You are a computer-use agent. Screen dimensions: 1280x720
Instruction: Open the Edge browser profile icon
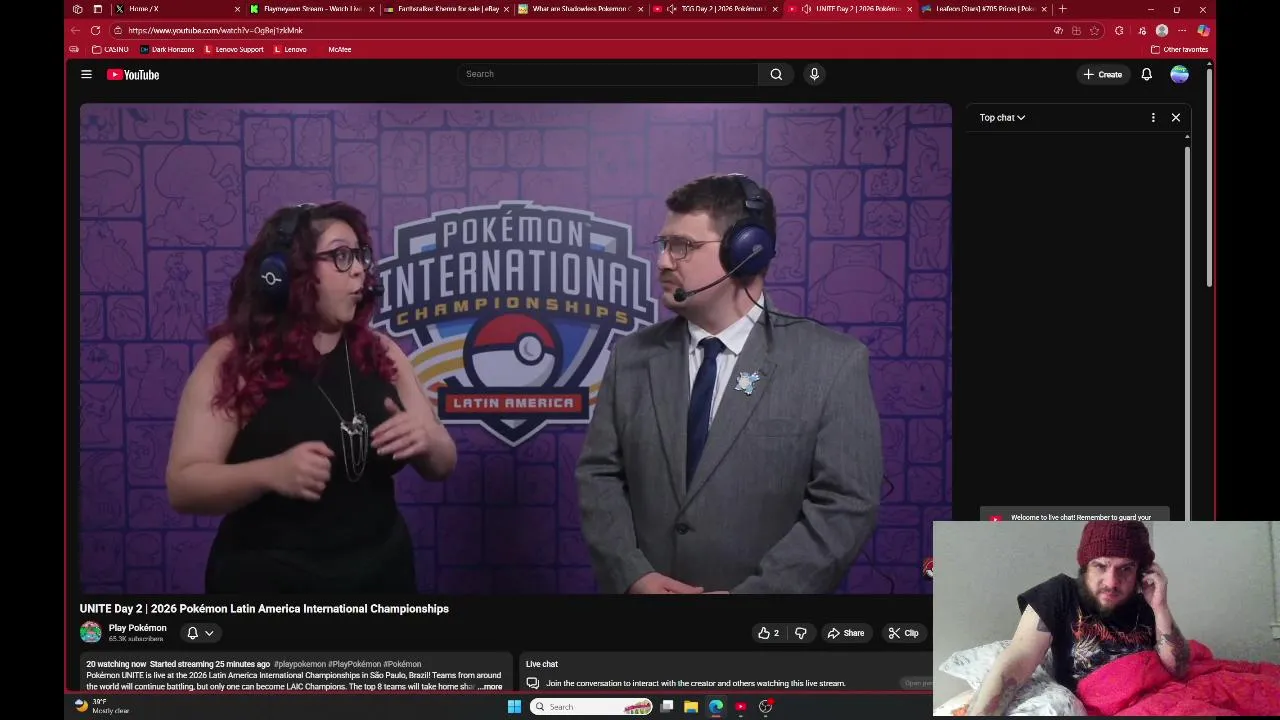(x=1162, y=30)
